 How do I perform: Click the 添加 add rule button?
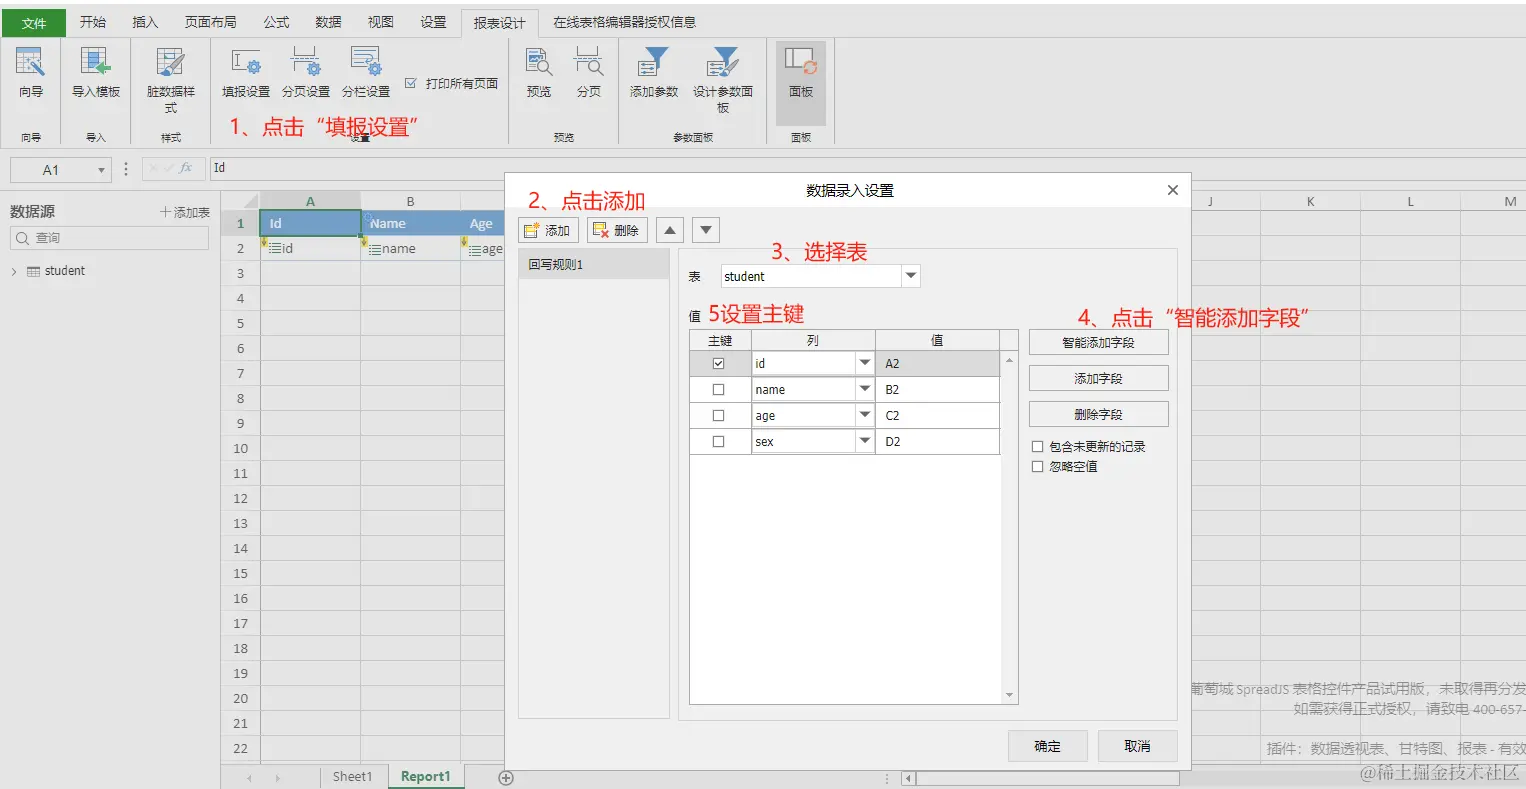click(548, 230)
